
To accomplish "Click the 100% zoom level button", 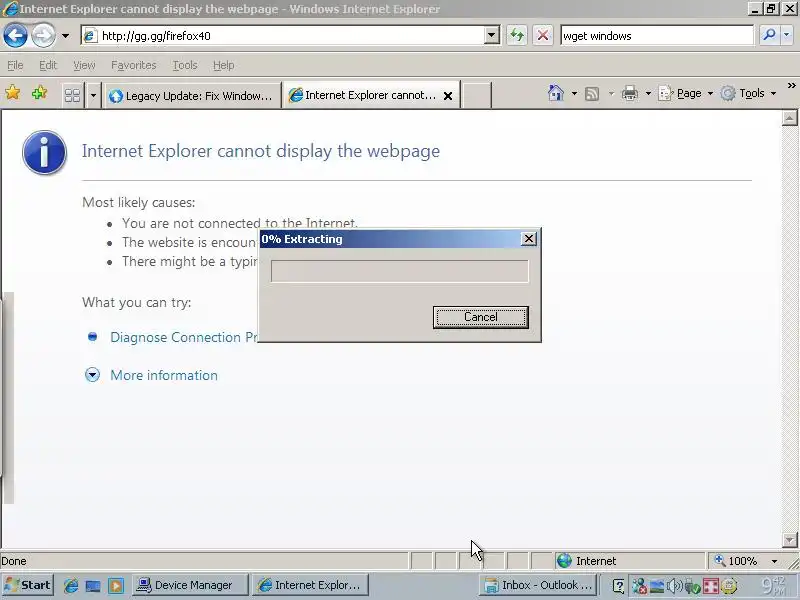I will coord(736,561).
